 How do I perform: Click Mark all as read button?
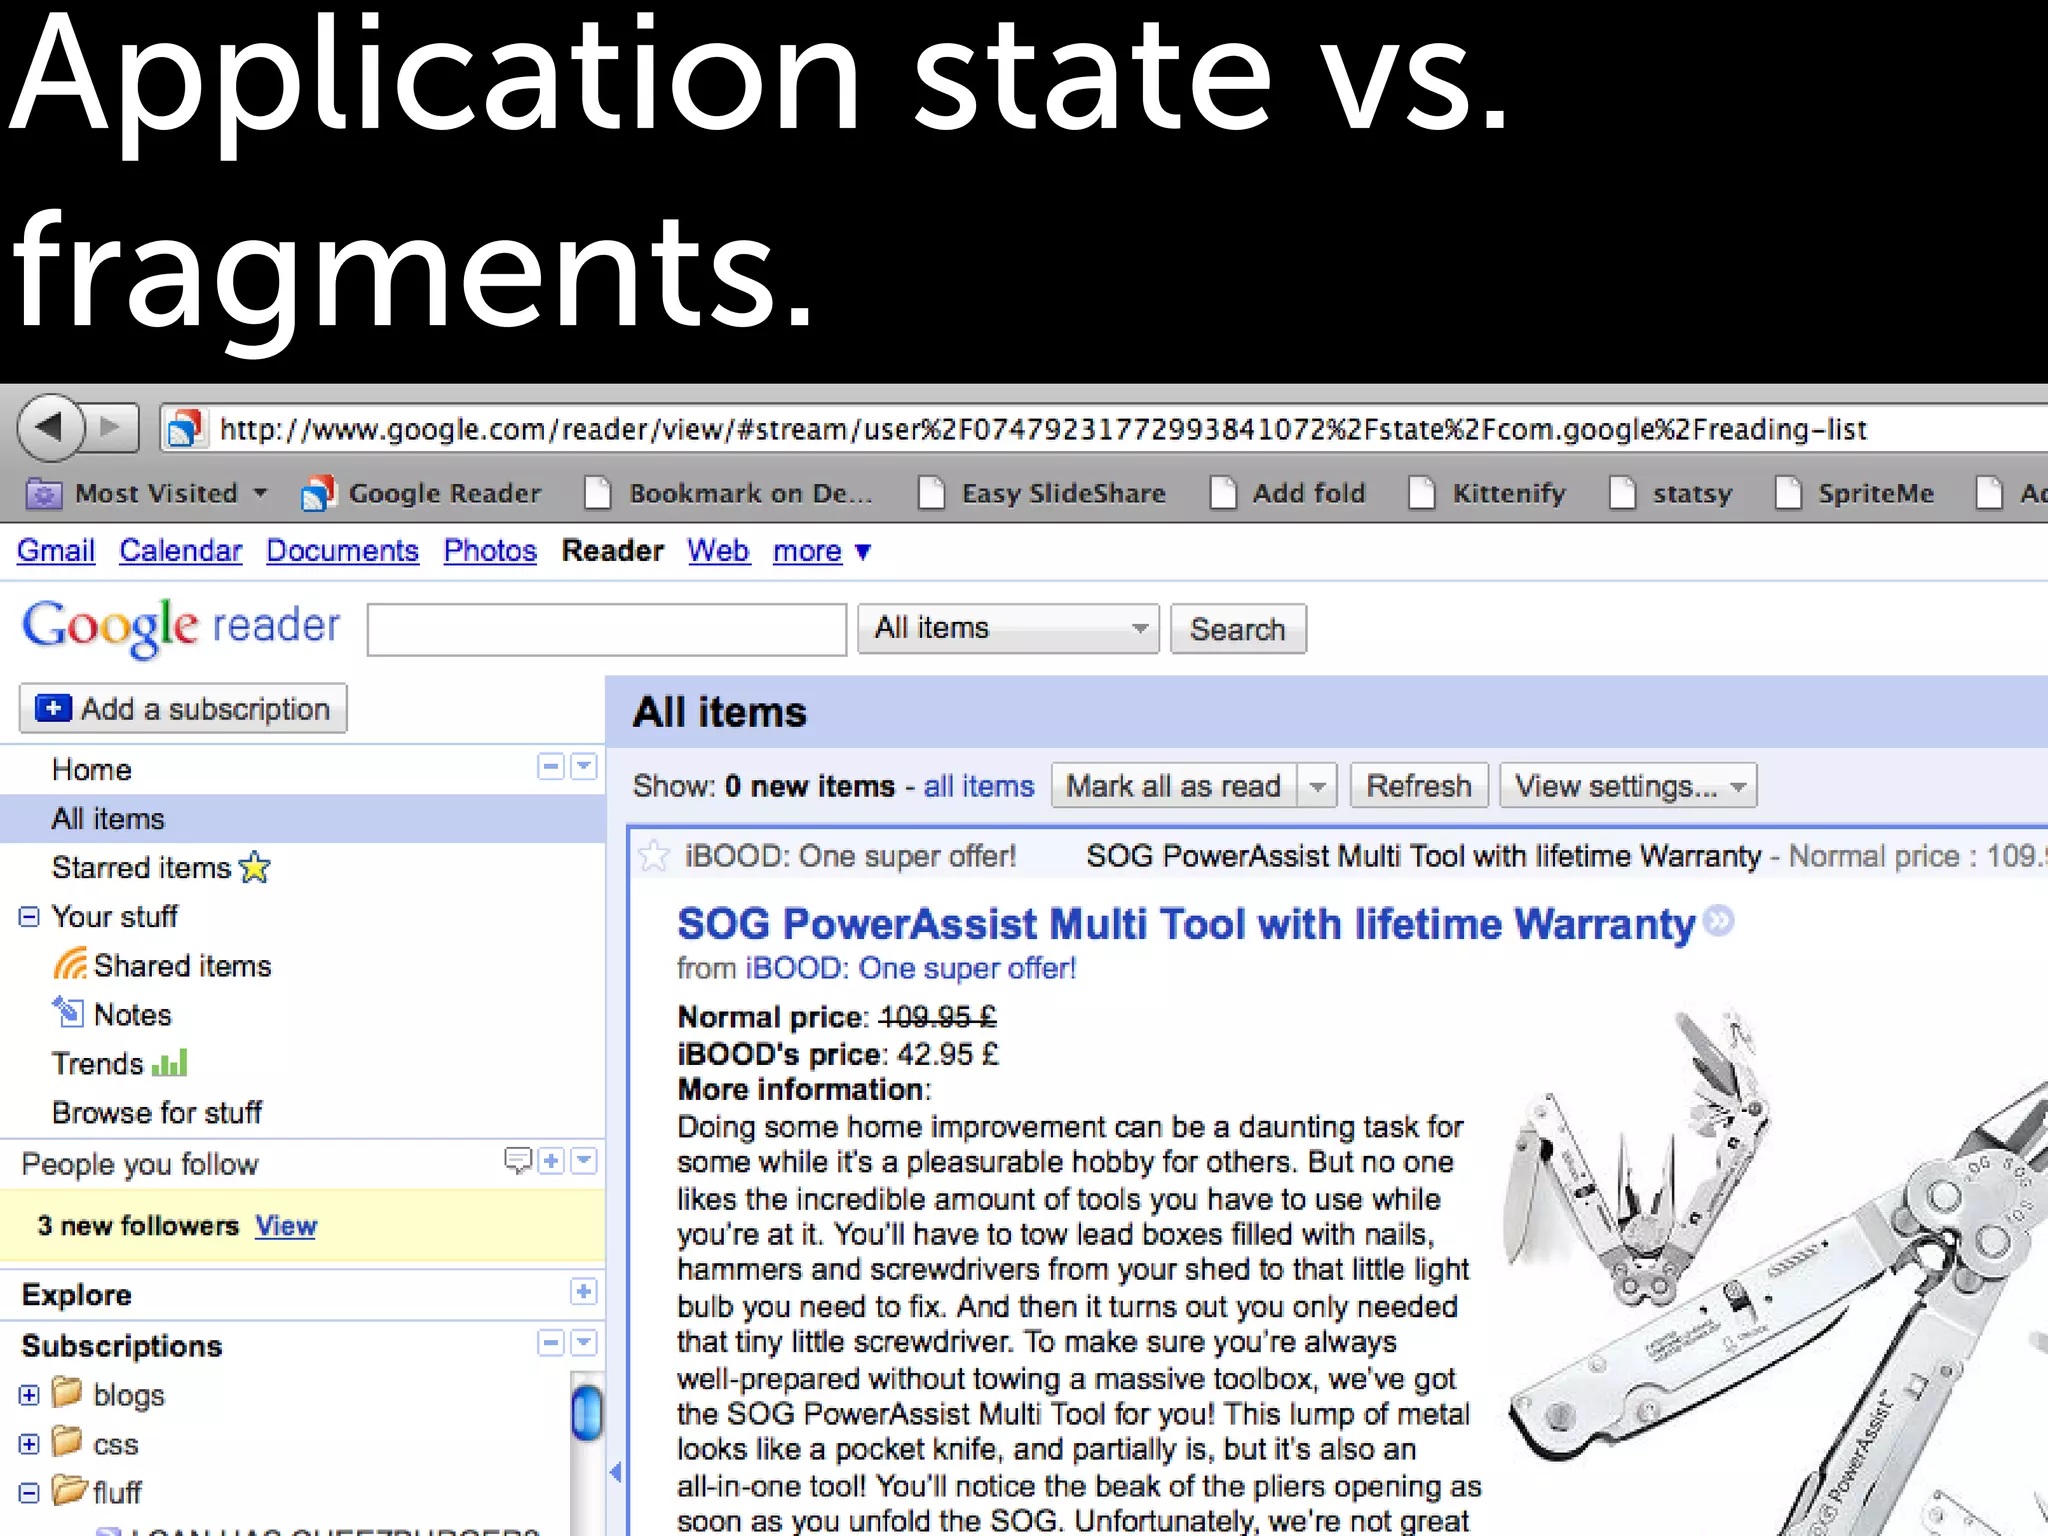(1174, 786)
